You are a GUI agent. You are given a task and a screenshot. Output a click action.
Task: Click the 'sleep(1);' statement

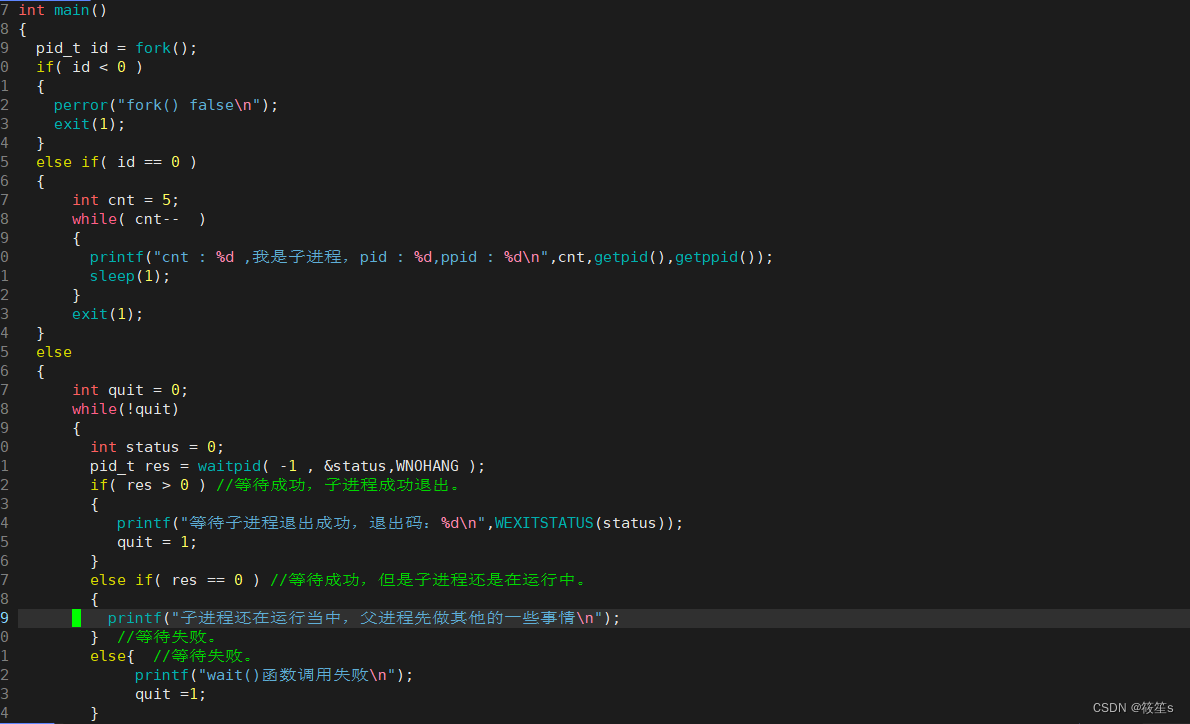[130, 275]
